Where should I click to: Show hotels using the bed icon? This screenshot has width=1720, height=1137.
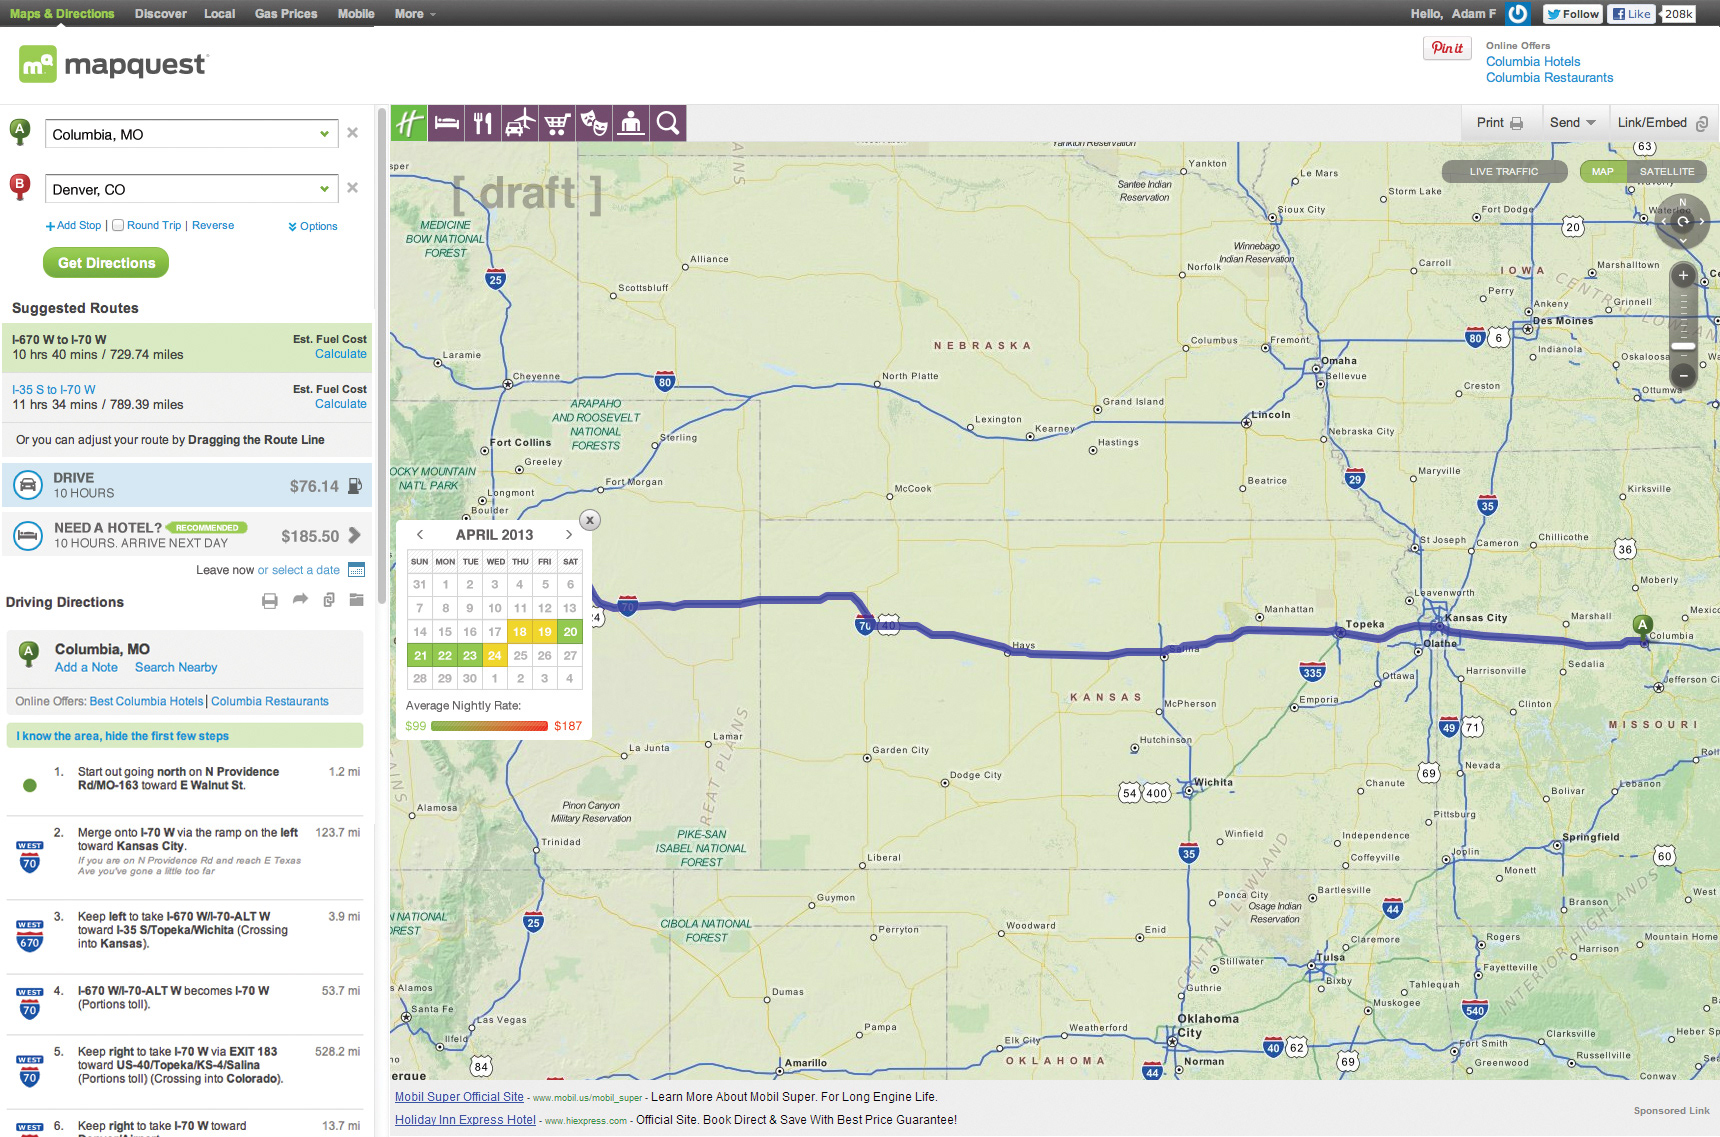(446, 123)
